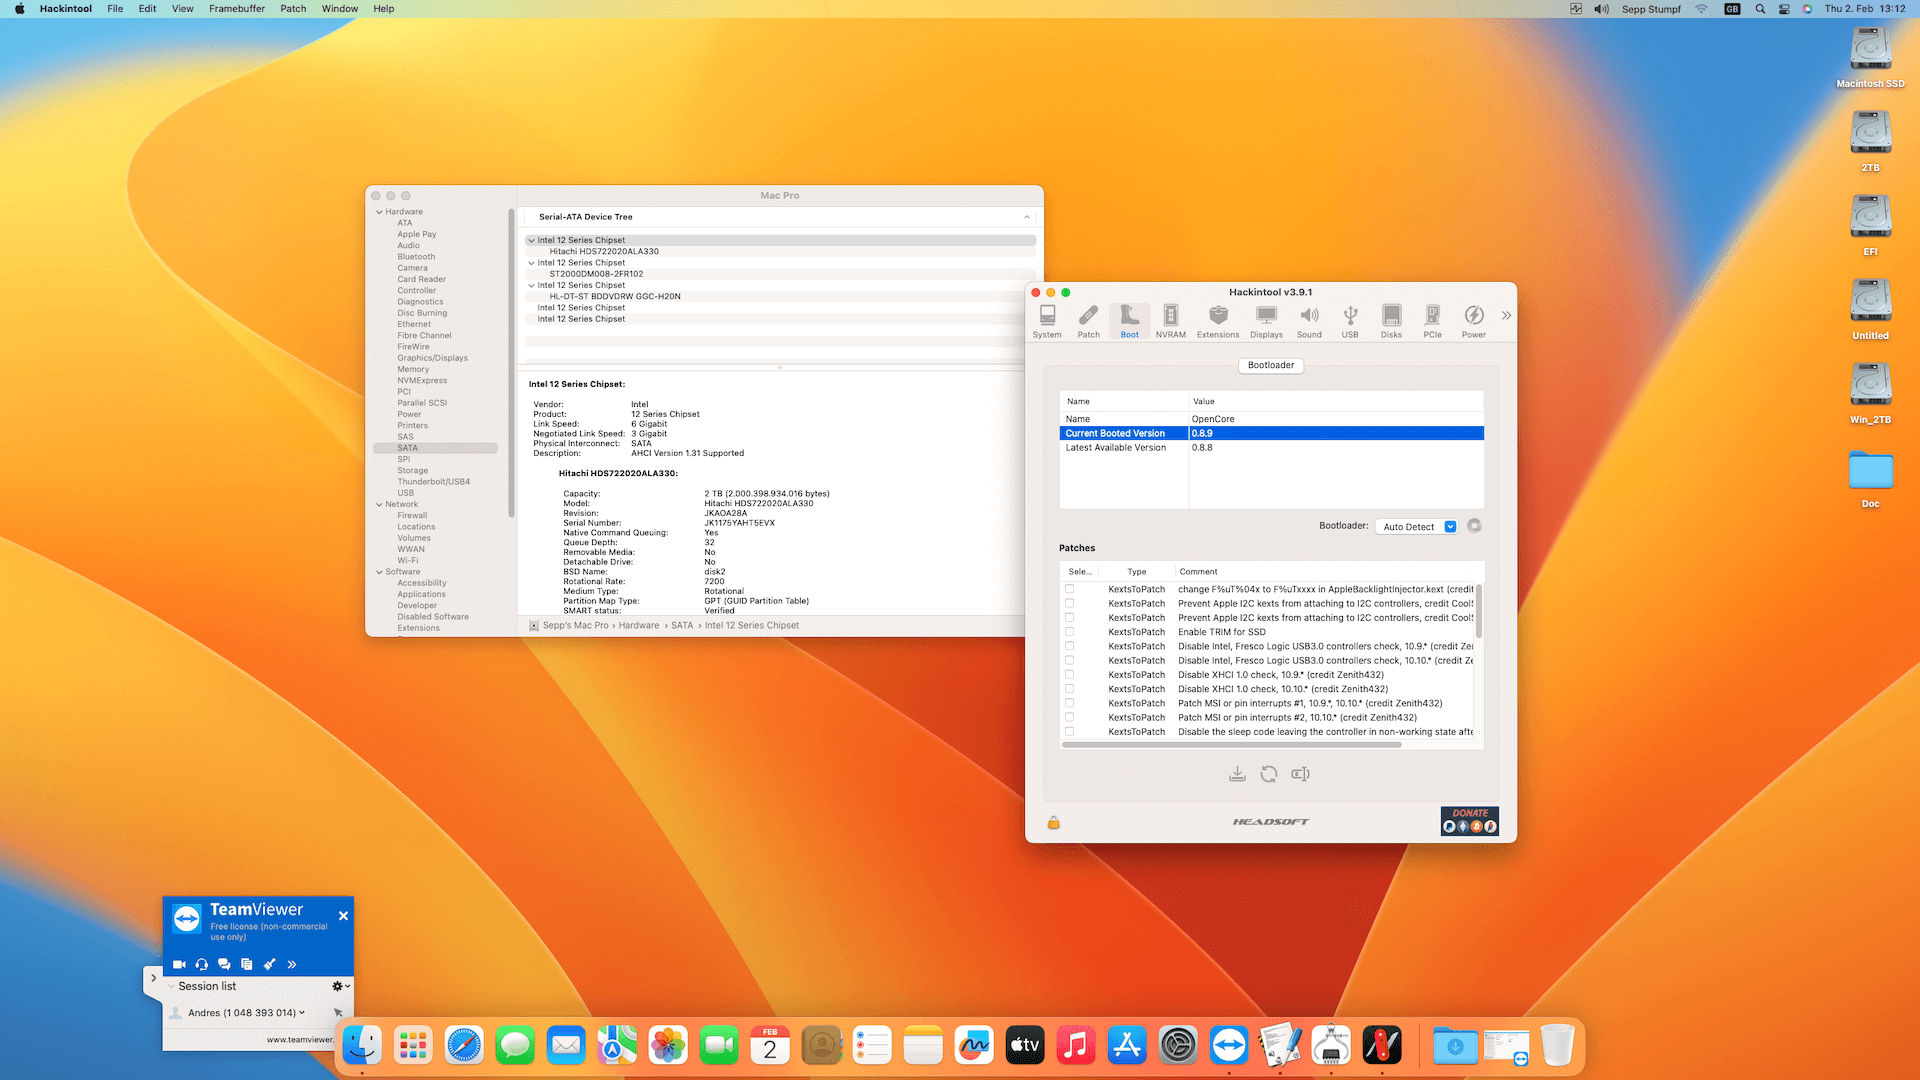This screenshot has height=1080, width=1920.
Task: Select checkbox for Patch MSI interrupts #2
Action: (1069, 717)
